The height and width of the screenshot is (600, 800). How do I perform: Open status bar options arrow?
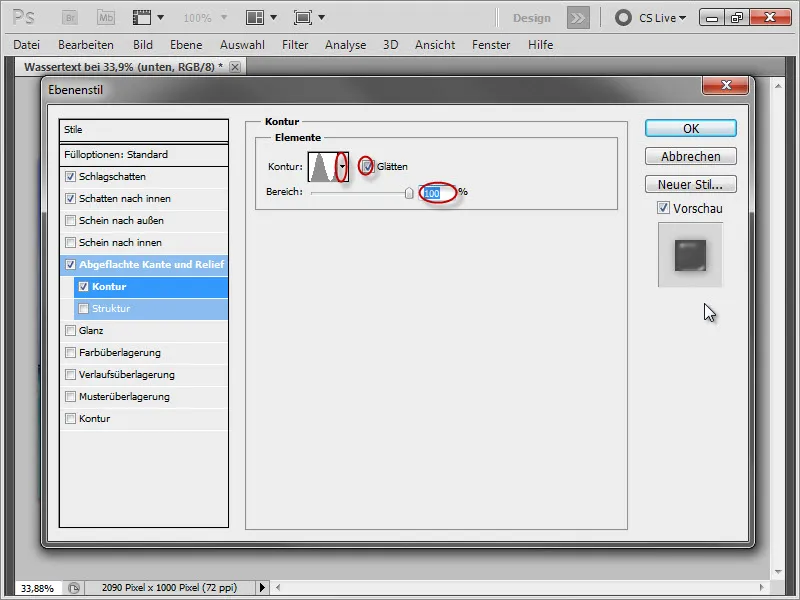[262, 587]
